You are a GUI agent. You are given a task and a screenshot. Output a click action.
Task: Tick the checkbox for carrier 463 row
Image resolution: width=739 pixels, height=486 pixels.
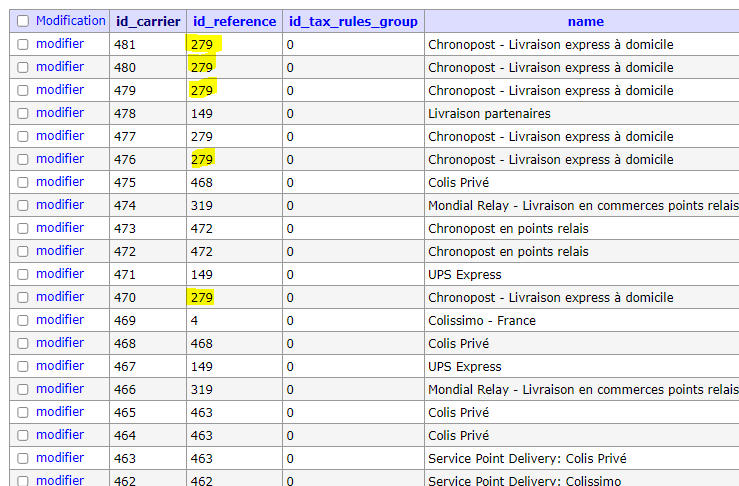click(23, 458)
